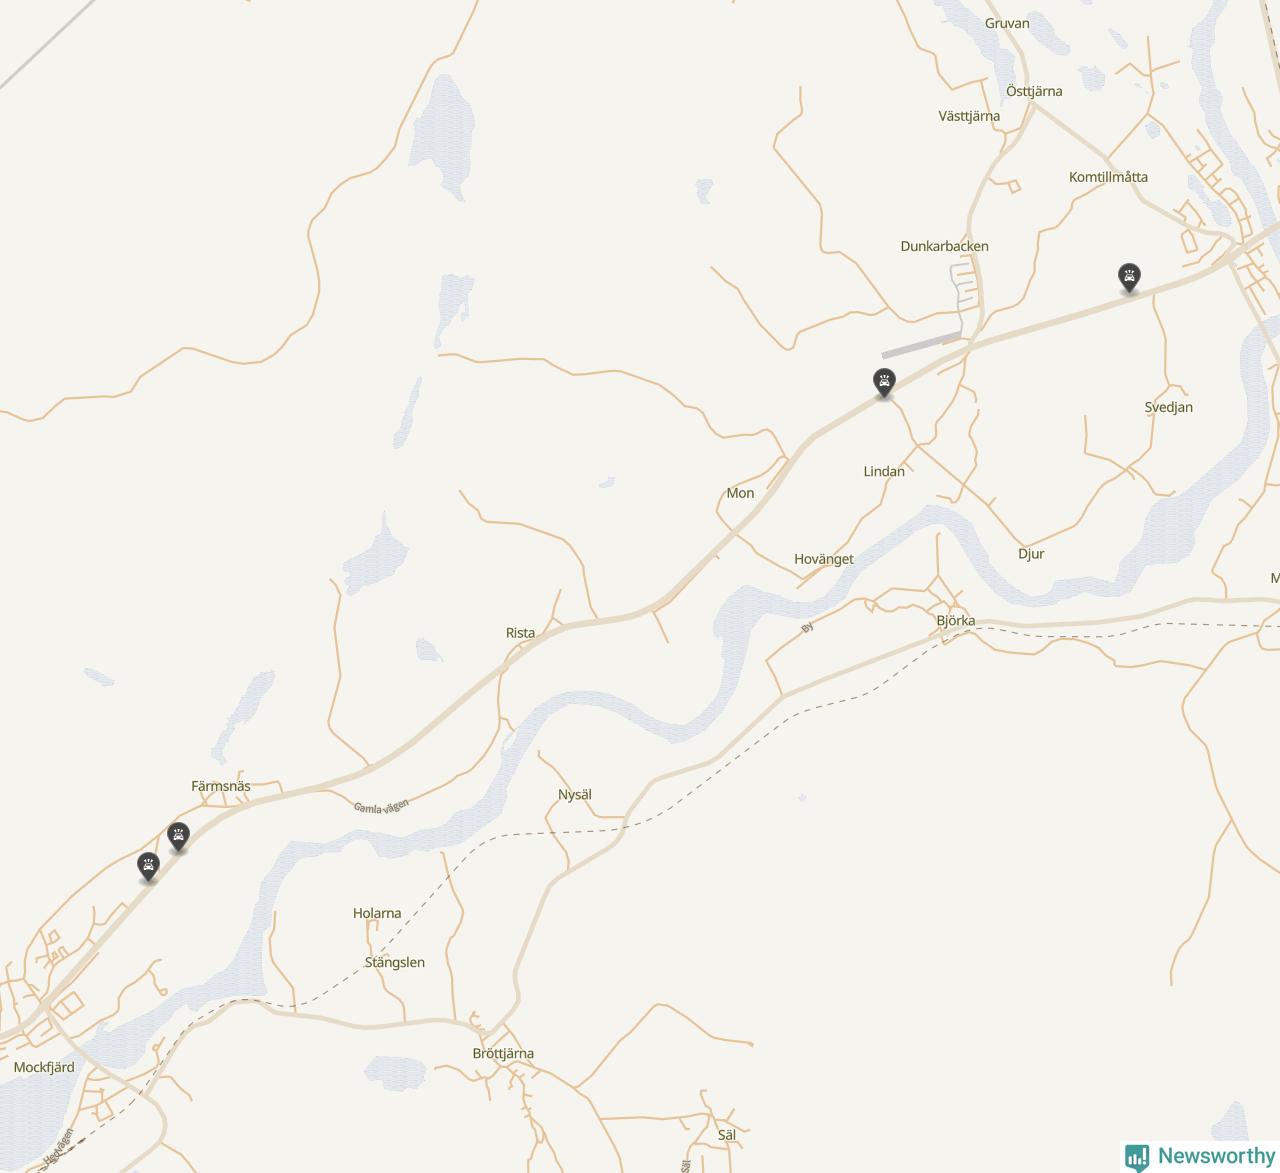The image size is (1280, 1173).
Task: Select the Komtillmåtta label
Action: 1108,177
